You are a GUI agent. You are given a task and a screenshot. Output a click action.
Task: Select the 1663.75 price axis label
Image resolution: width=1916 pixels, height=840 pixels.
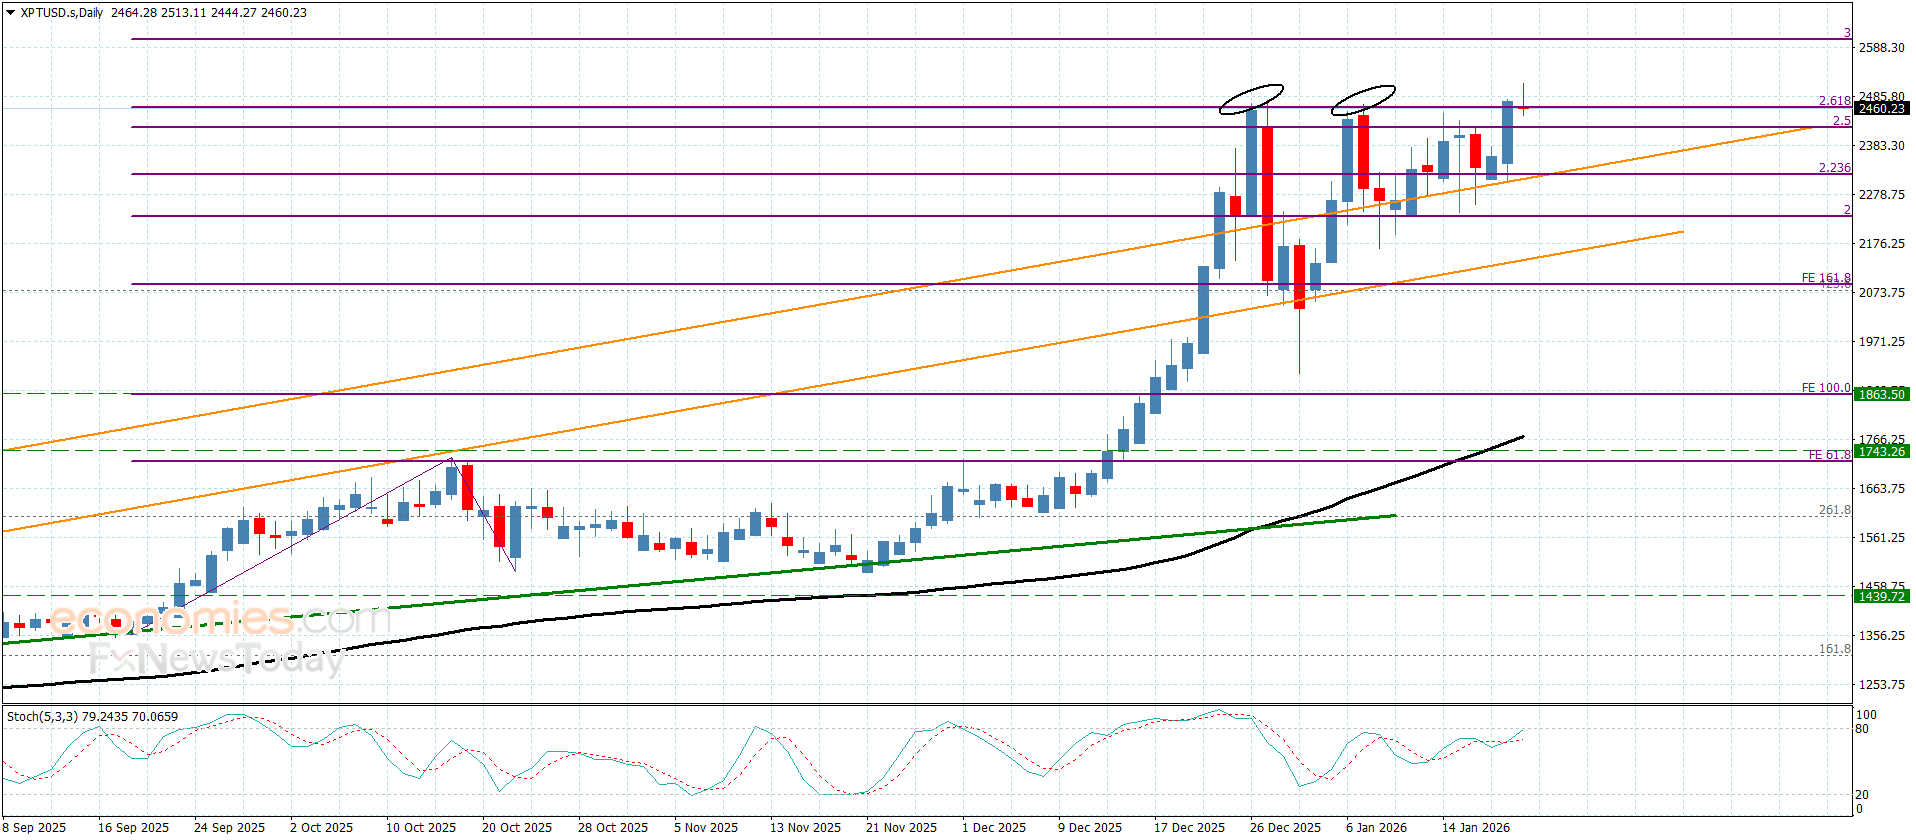1881,488
